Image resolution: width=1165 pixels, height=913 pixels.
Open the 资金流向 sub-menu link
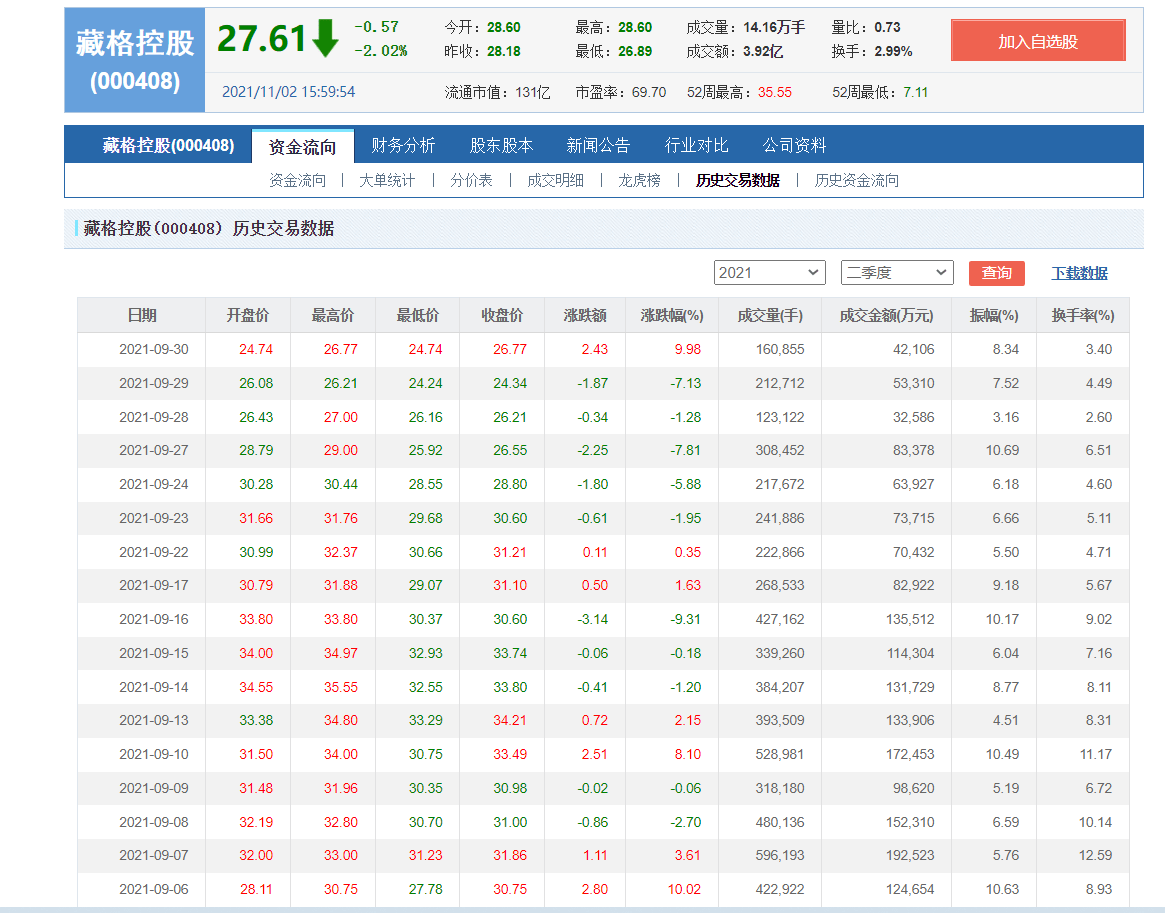(x=297, y=180)
